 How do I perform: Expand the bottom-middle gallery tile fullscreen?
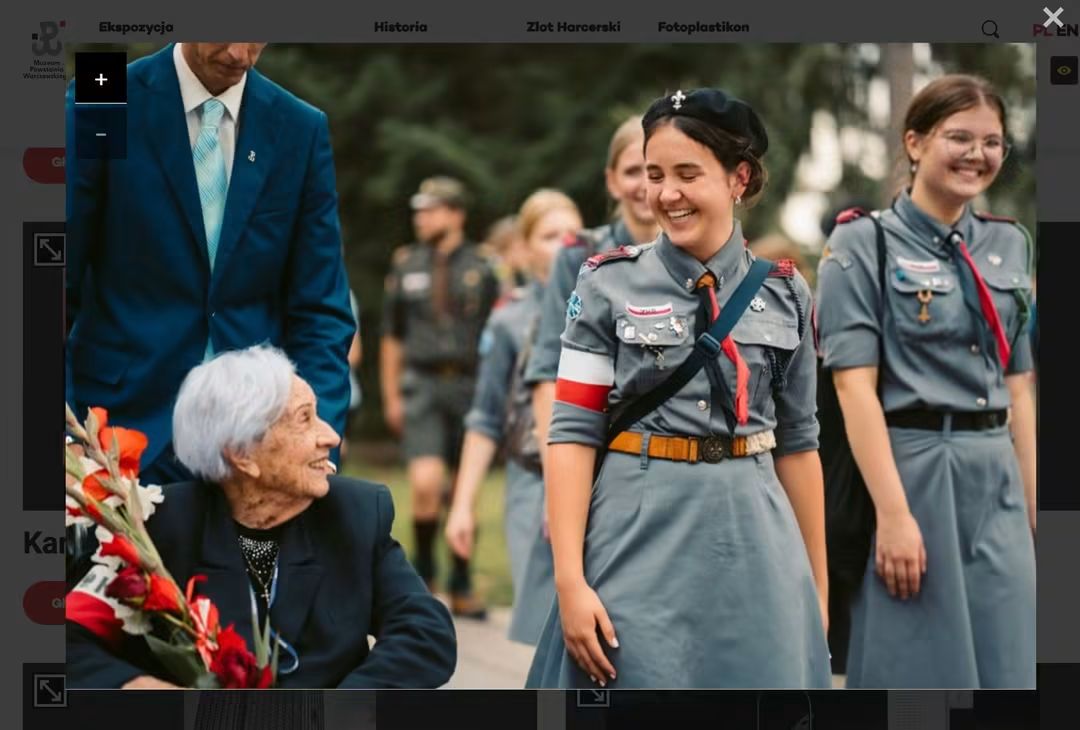click(592, 697)
